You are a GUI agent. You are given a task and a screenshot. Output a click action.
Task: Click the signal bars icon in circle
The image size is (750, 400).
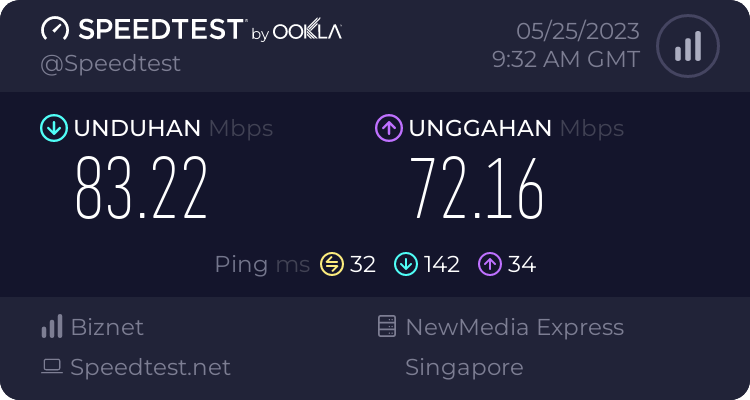[687, 46]
